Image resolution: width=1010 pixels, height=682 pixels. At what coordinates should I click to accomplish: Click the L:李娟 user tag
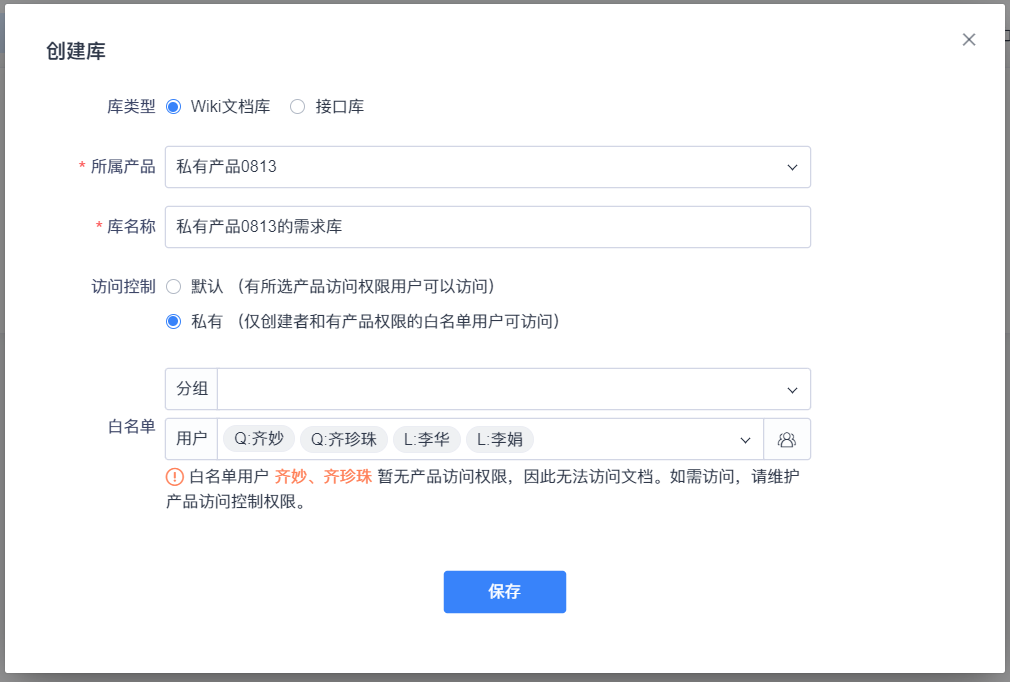(x=499, y=438)
